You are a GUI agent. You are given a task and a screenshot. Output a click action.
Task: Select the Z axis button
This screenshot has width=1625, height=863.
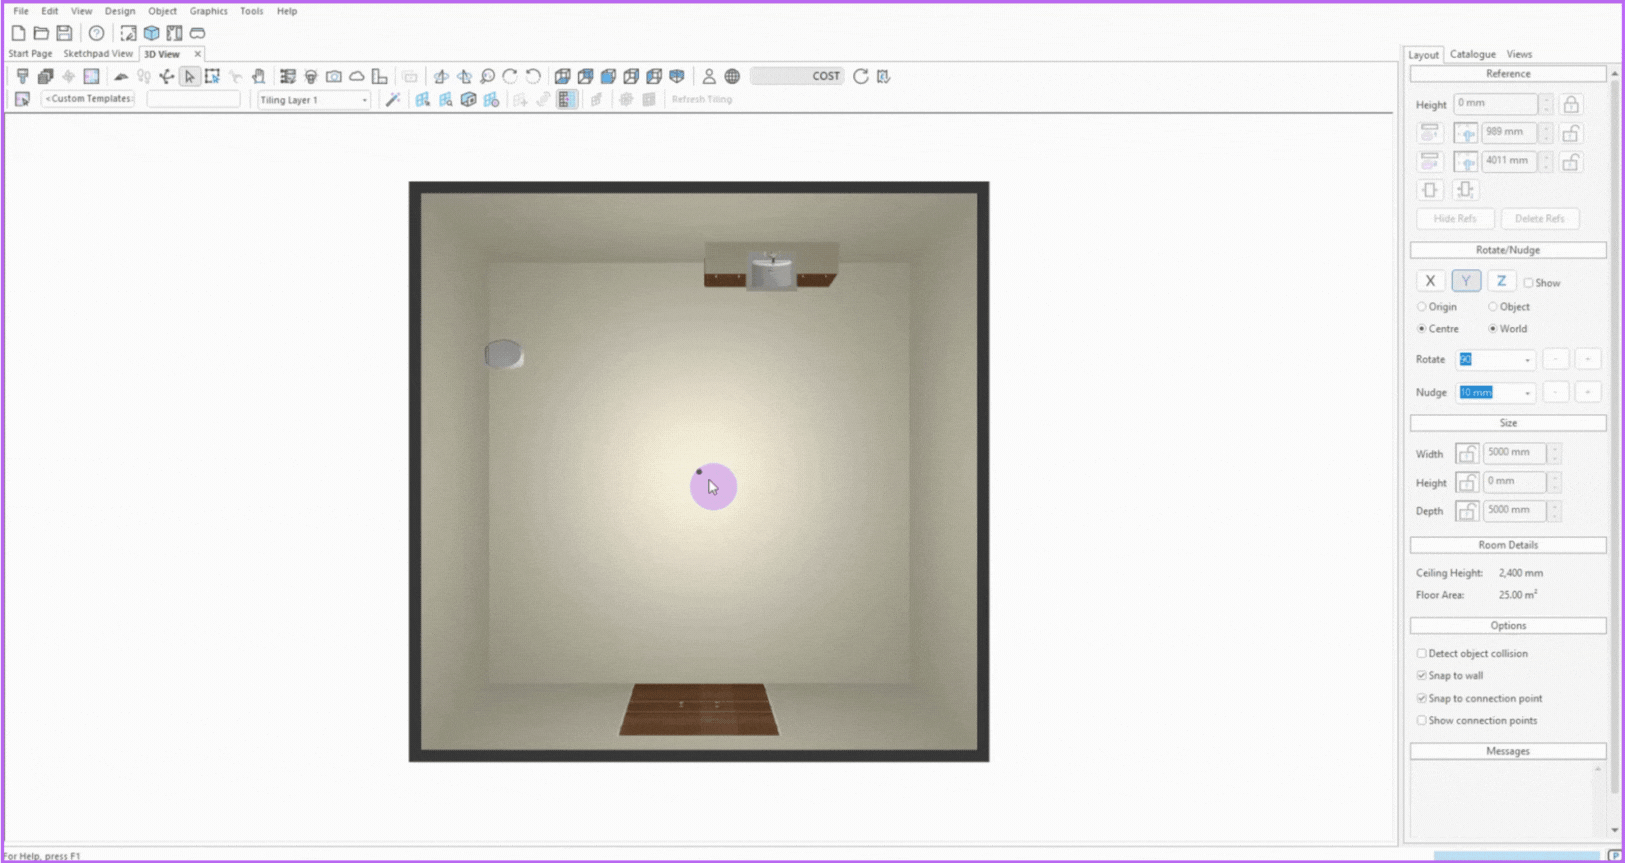(1501, 281)
